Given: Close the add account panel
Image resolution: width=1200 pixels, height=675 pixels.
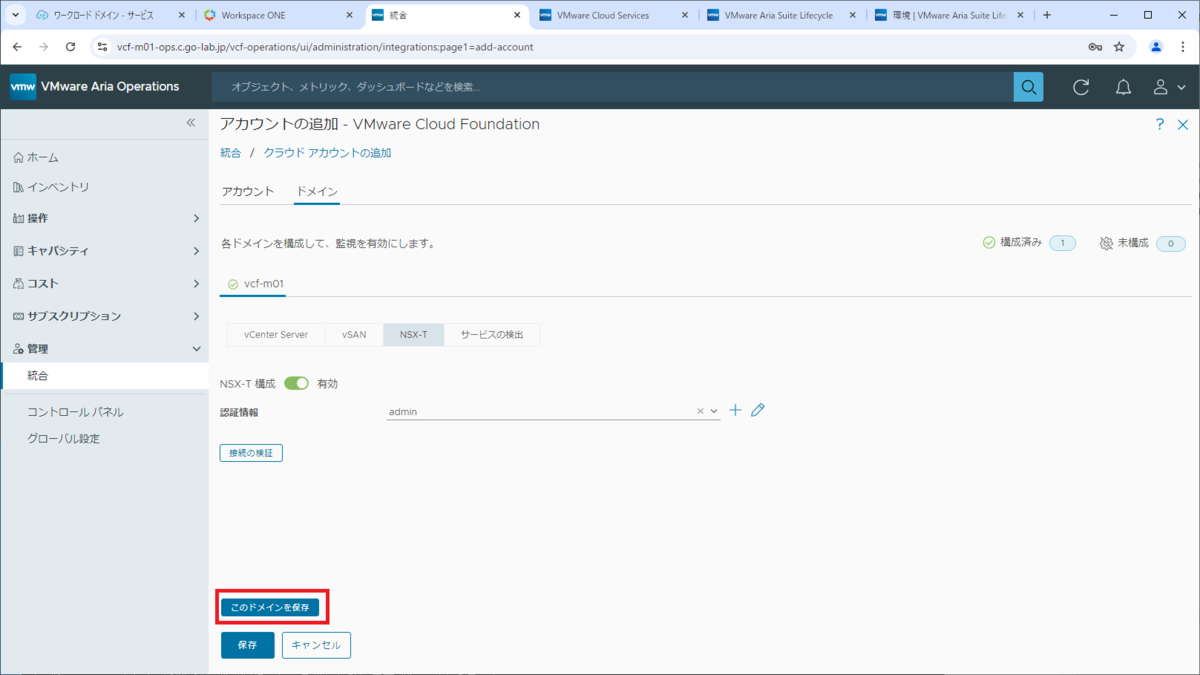Looking at the screenshot, I should click(1184, 125).
